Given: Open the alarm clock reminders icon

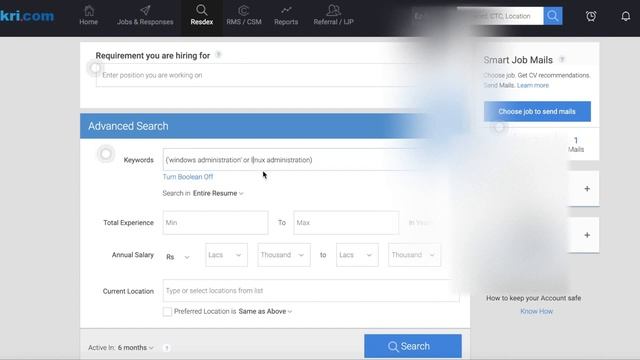Looking at the screenshot, I should 591,16.
